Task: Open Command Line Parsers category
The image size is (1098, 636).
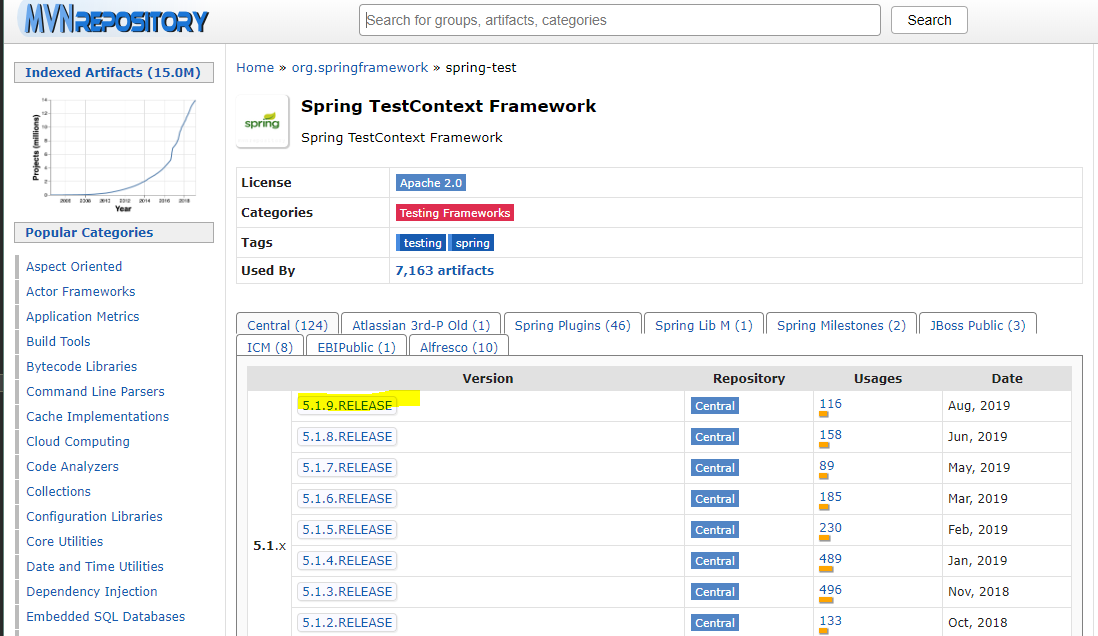Action: [95, 392]
